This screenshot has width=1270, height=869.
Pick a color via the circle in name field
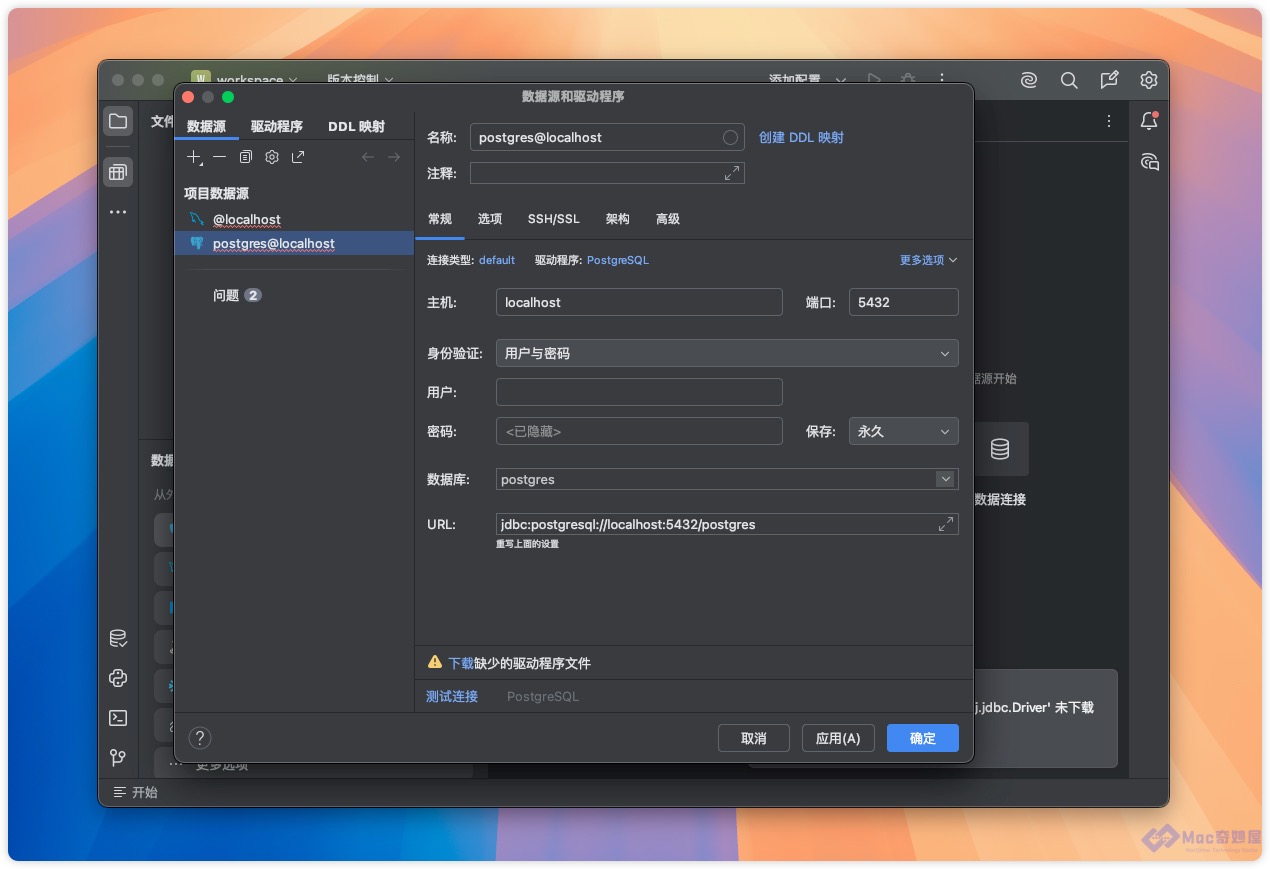(731, 138)
